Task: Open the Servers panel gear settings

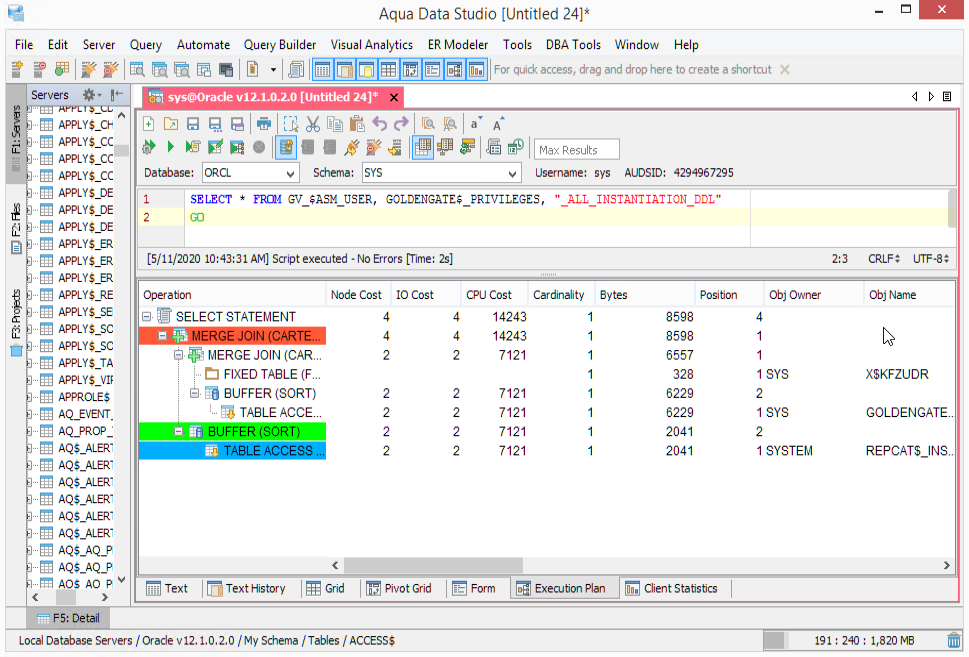Action: 88,95
